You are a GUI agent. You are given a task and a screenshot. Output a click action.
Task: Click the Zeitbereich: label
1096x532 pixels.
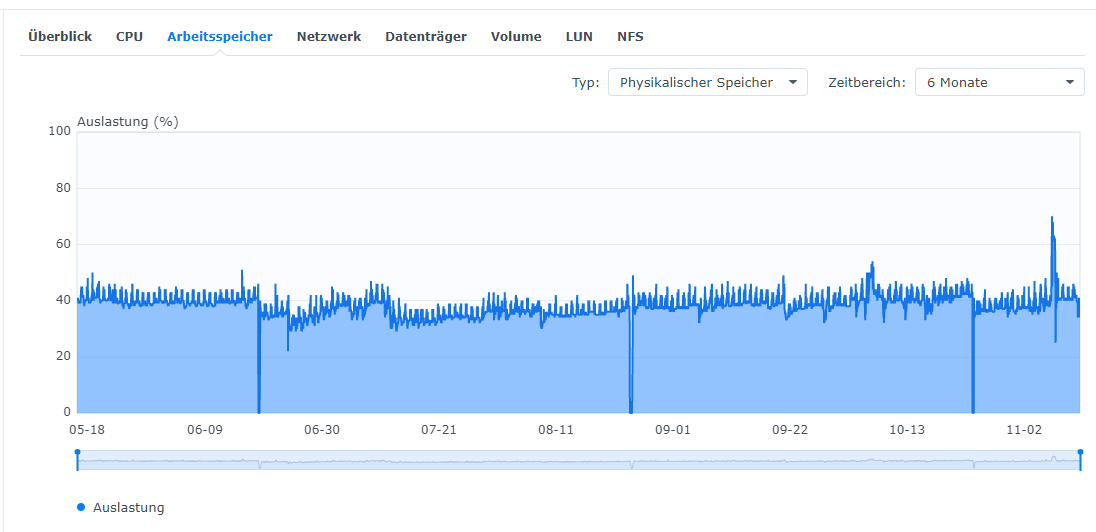[867, 82]
